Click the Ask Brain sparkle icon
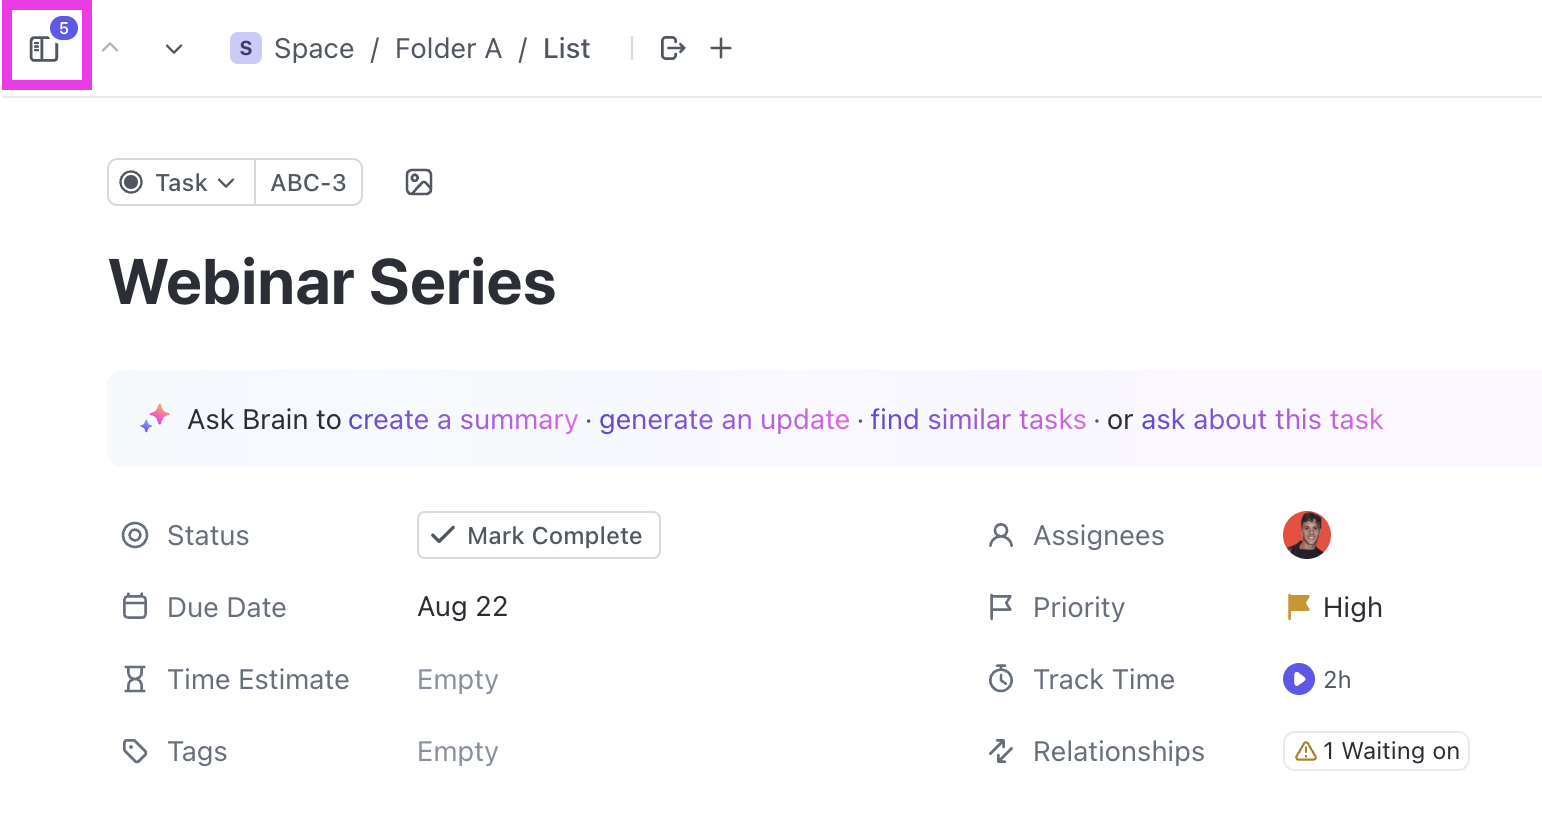1542x838 pixels. (155, 419)
